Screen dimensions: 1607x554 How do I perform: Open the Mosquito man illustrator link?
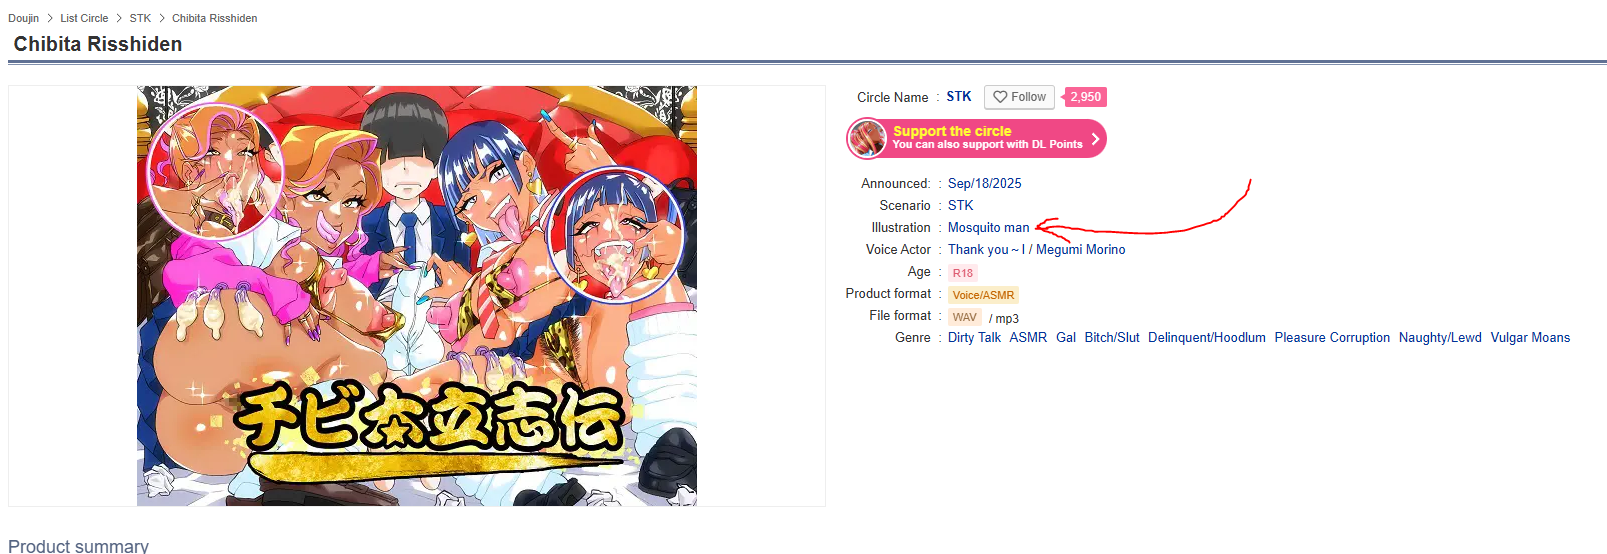(988, 227)
